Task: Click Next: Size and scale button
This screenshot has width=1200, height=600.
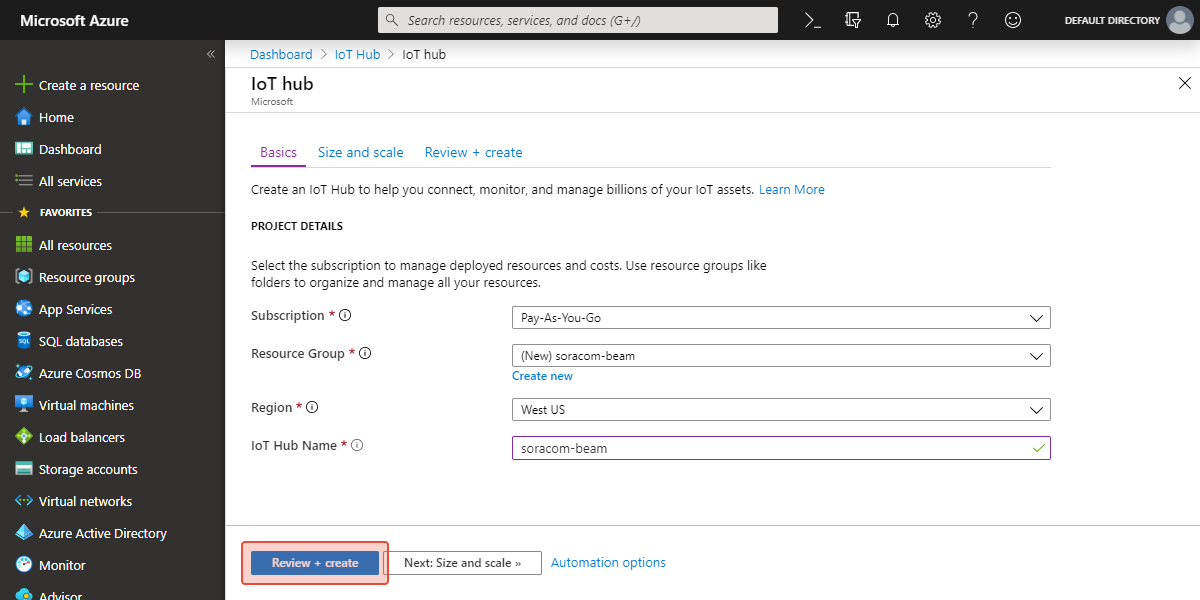Action: pyautogui.click(x=462, y=563)
